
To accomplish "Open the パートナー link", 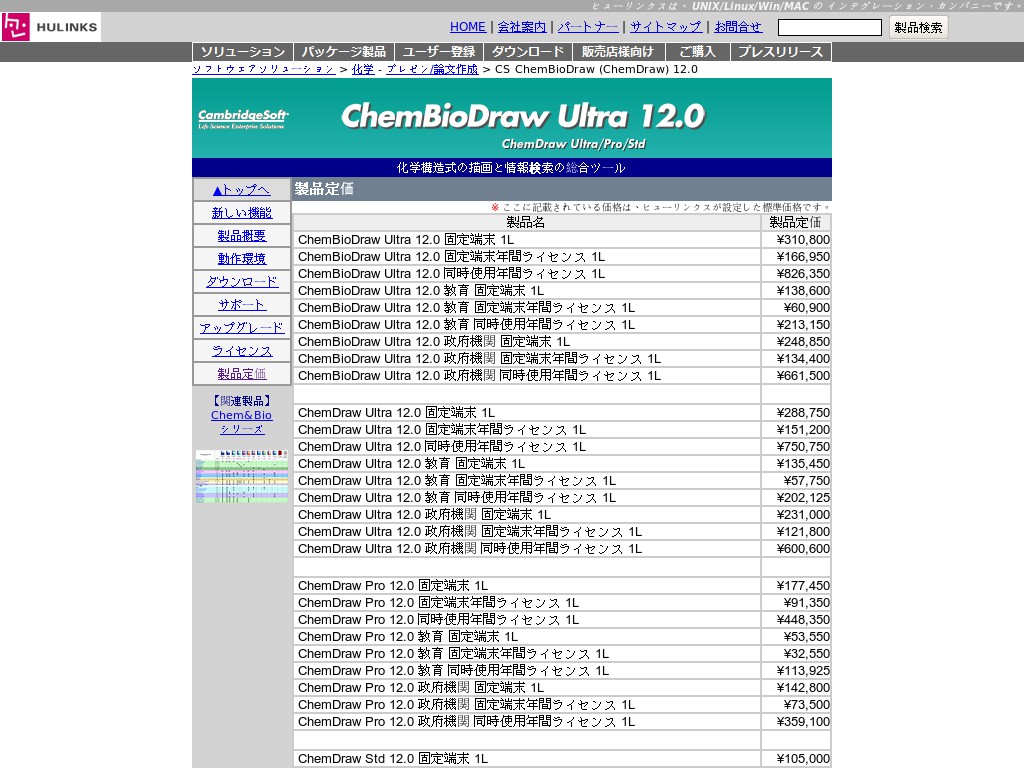I will click(588, 27).
